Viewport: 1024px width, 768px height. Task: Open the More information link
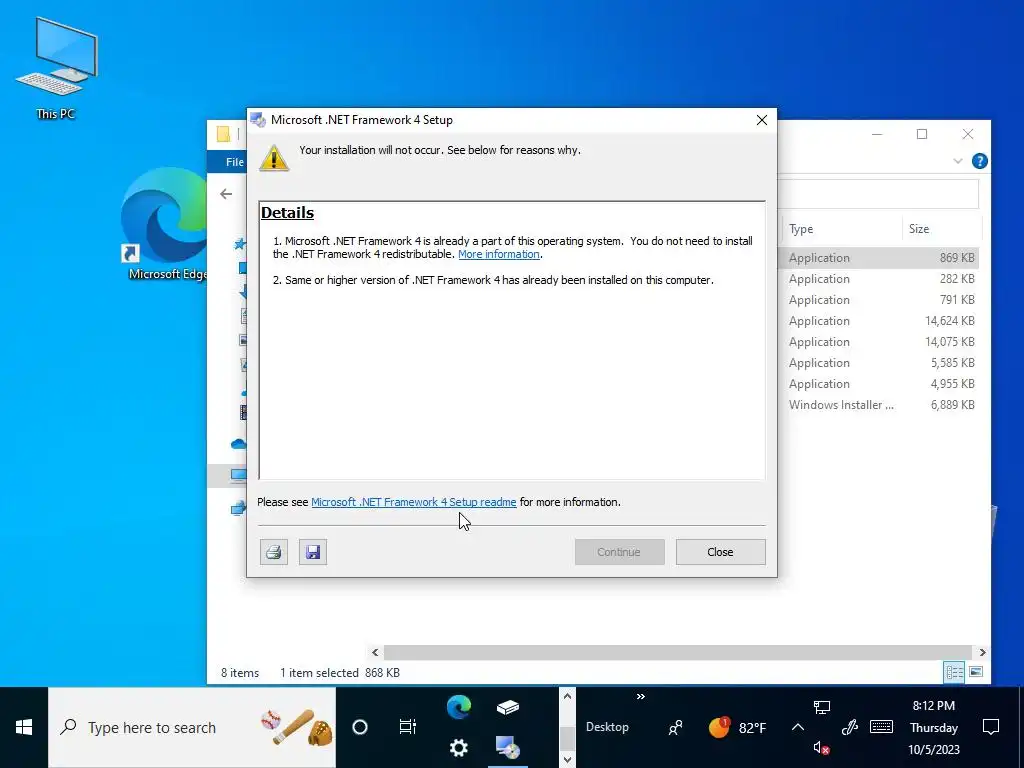point(499,254)
